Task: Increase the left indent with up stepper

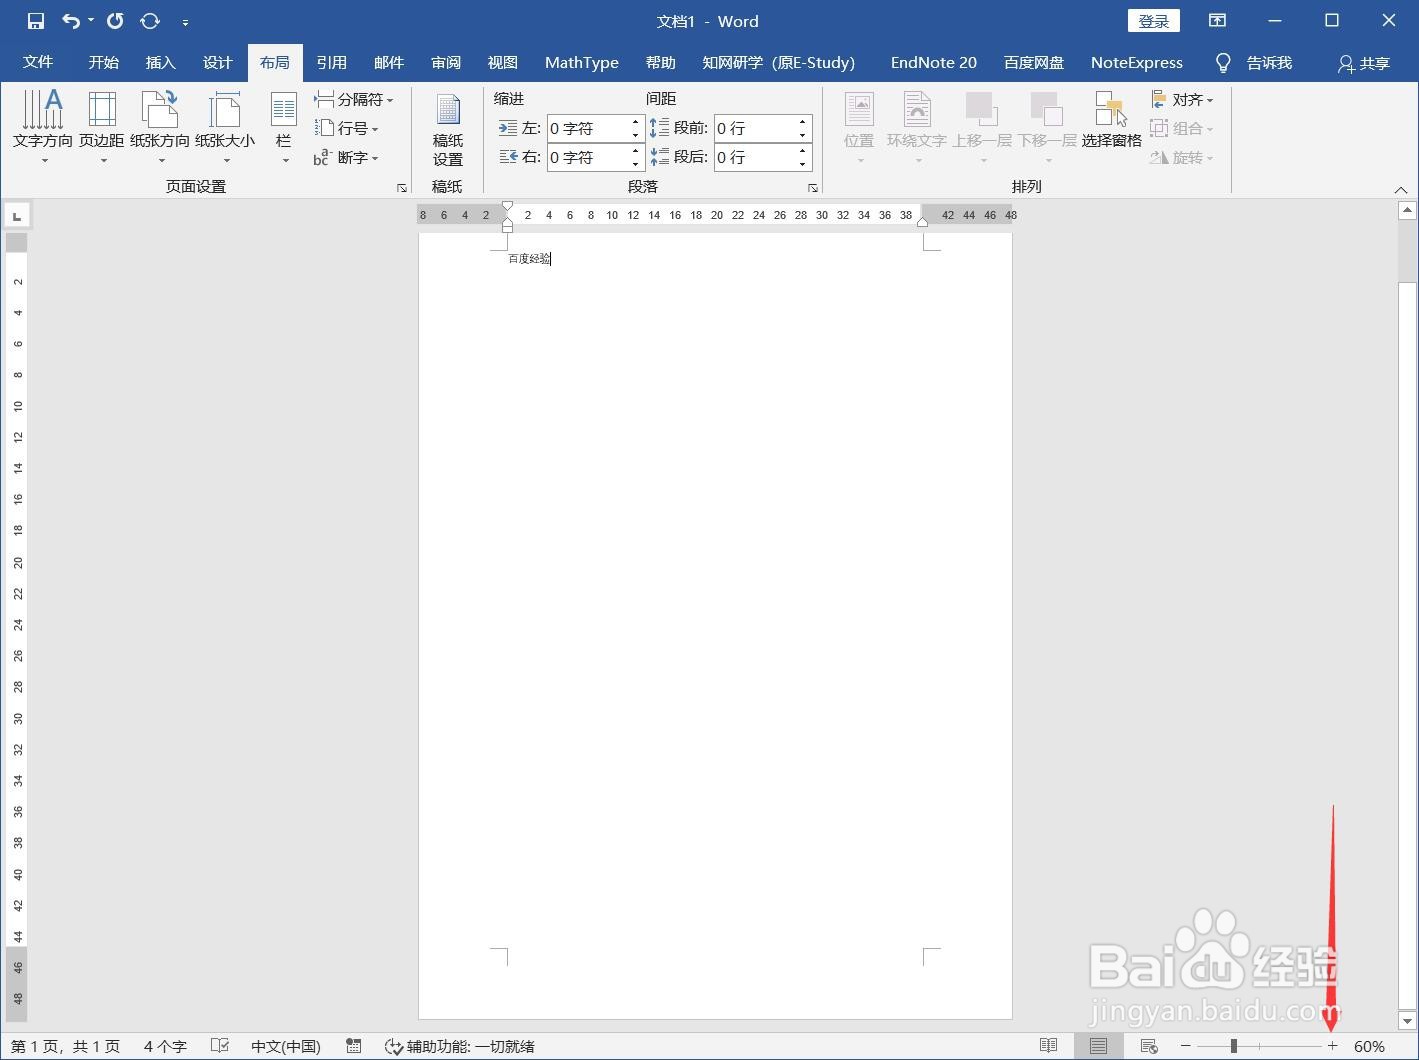Action: pyautogui.click(x=636, y=122)
